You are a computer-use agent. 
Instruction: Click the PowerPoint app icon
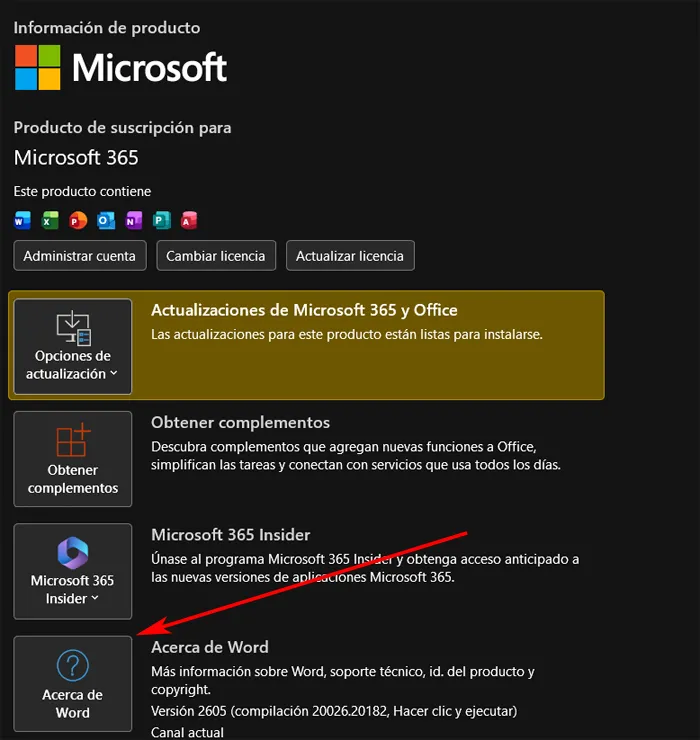point(78,220)
